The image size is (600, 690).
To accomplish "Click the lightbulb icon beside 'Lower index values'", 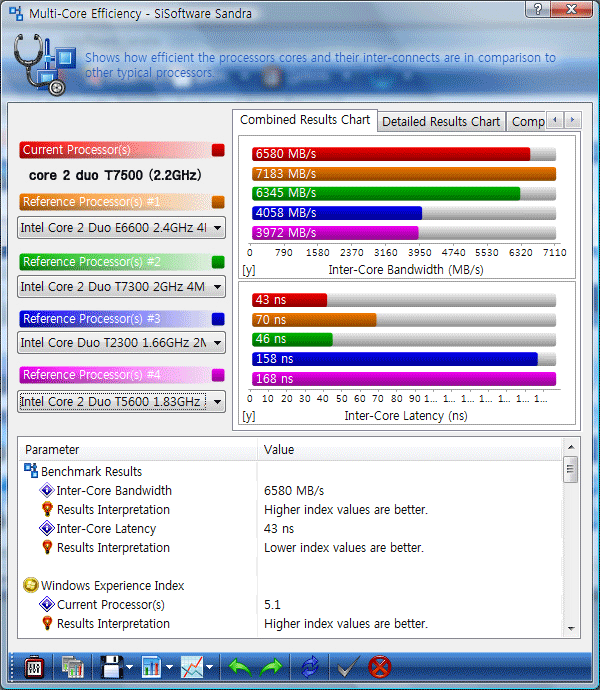I will click(47, 547).
